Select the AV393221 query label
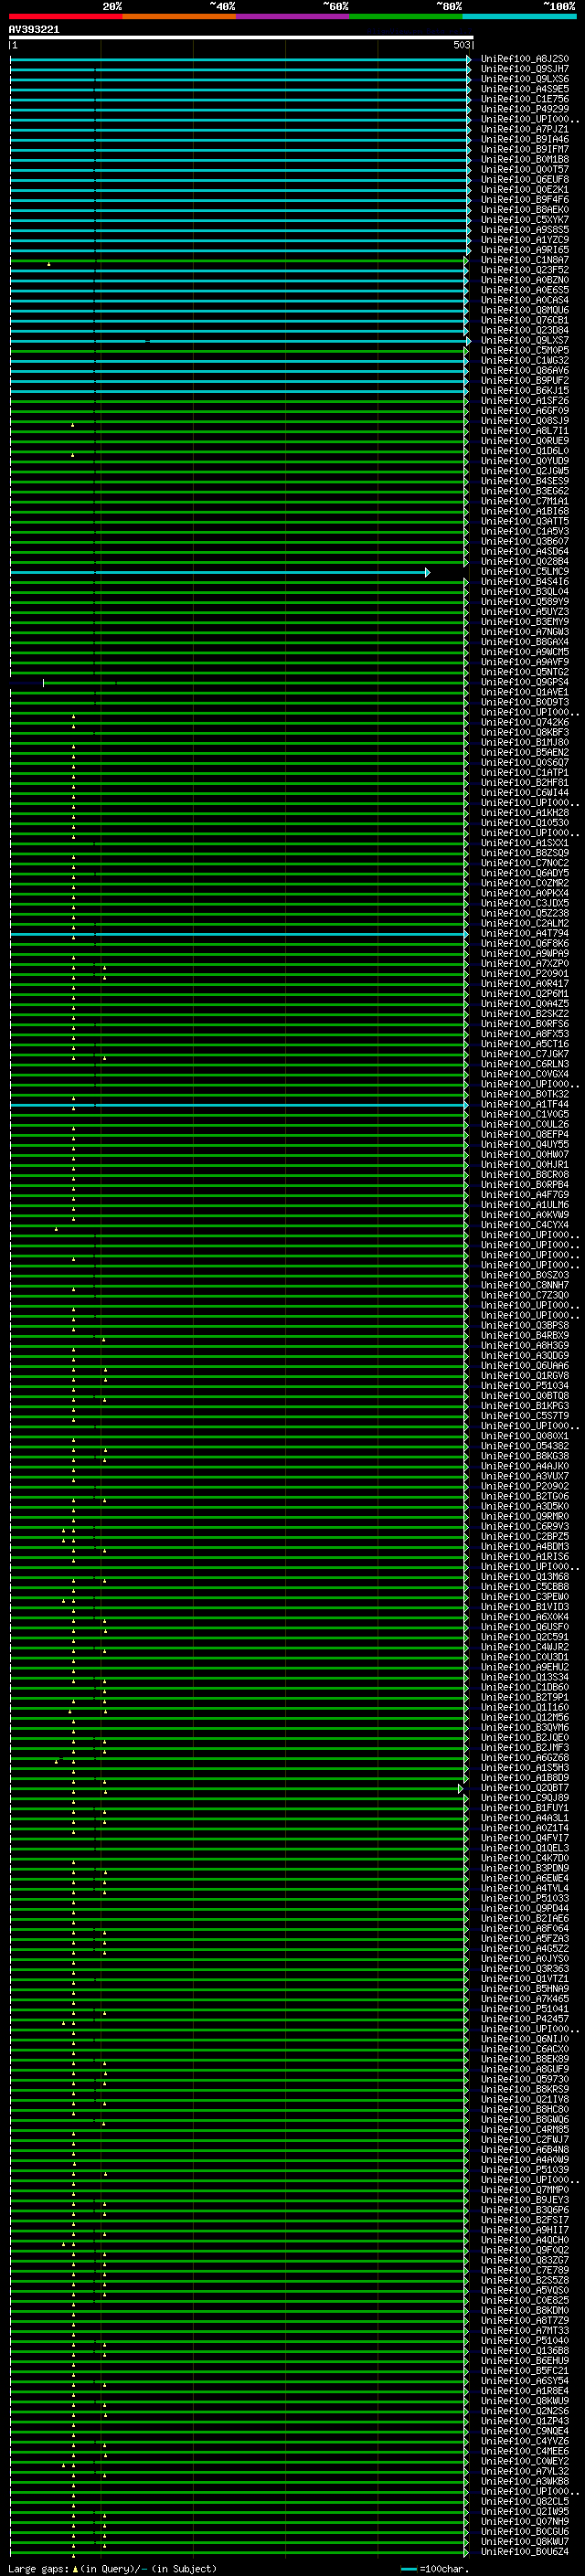 [34, 30]
